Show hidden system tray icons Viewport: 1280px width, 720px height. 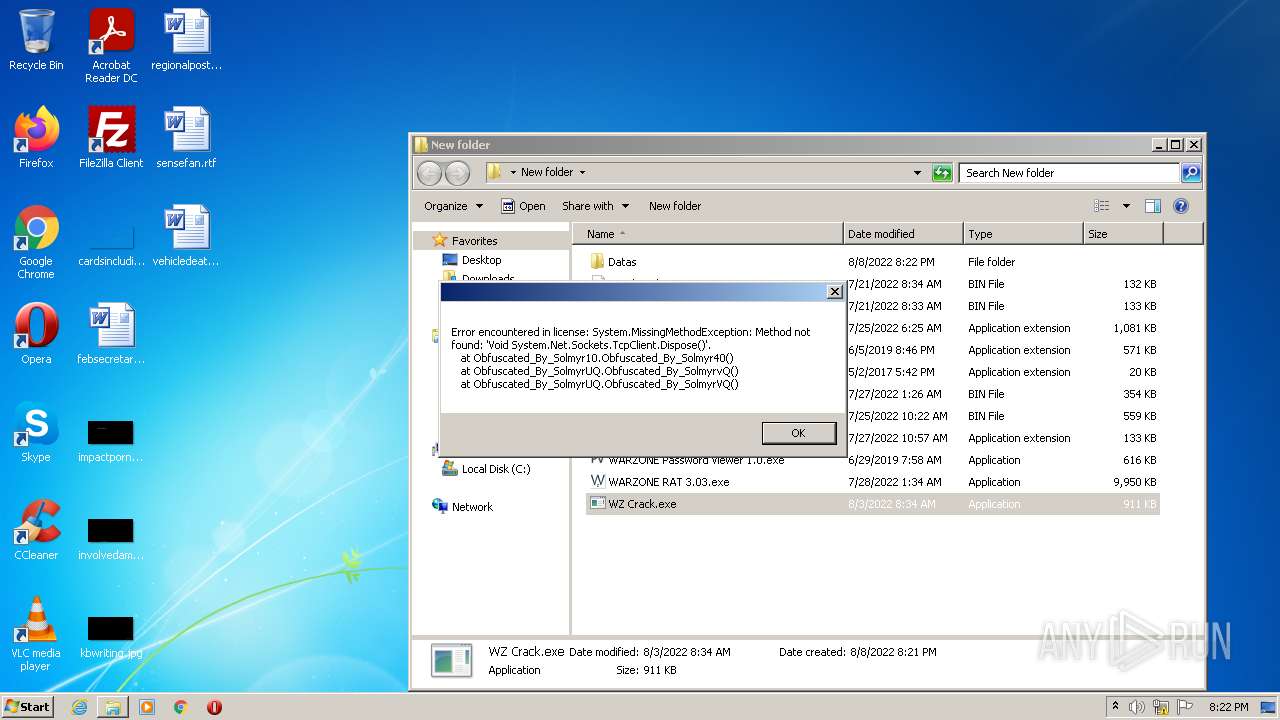pos(1116,707)
